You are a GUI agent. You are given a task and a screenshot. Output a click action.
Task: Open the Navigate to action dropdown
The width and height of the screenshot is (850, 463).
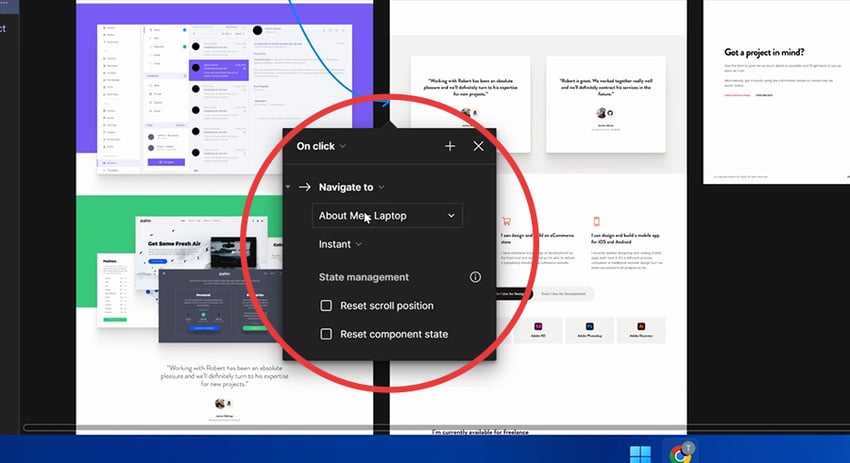tap(351, 187)
